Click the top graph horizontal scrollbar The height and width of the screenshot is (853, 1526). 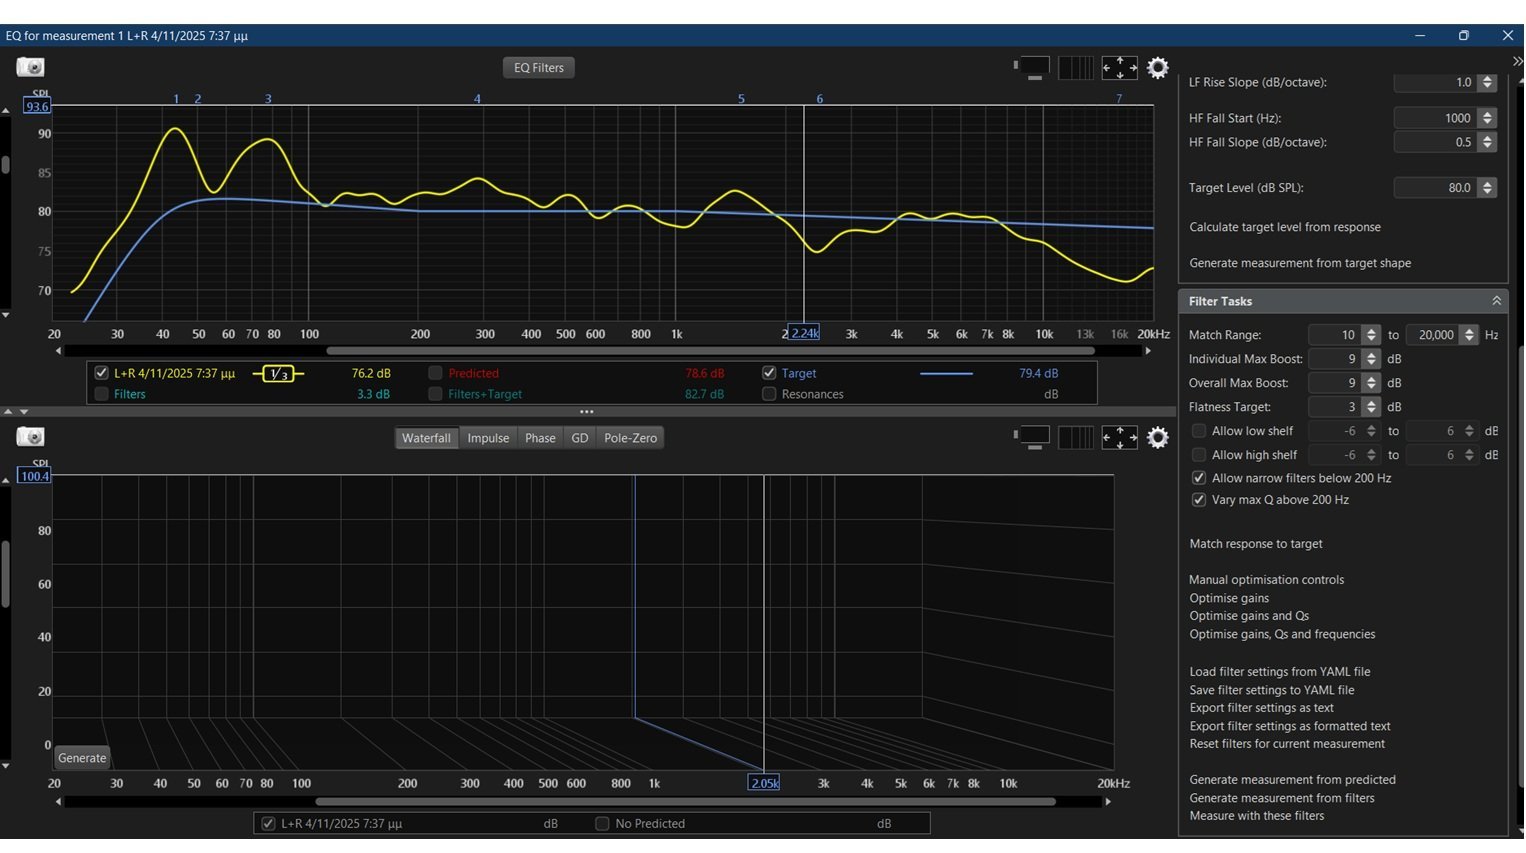point(710,351)
